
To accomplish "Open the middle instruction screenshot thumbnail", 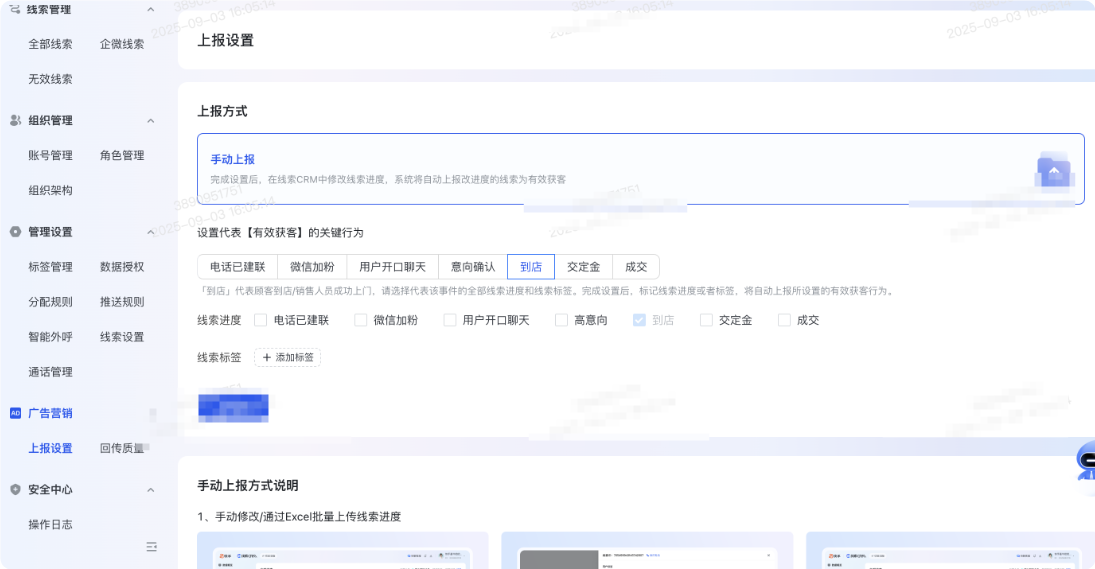I will pos(647,550).
